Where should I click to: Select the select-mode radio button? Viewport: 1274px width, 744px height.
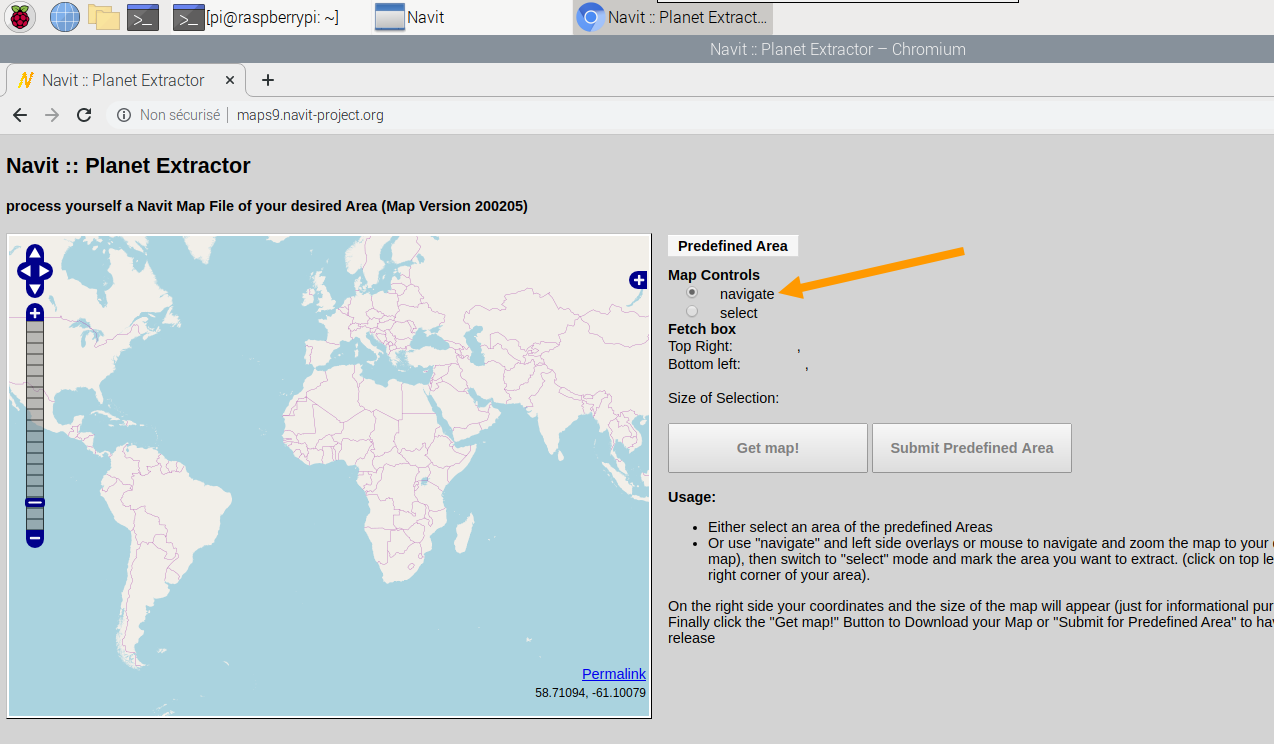[692, 312]
